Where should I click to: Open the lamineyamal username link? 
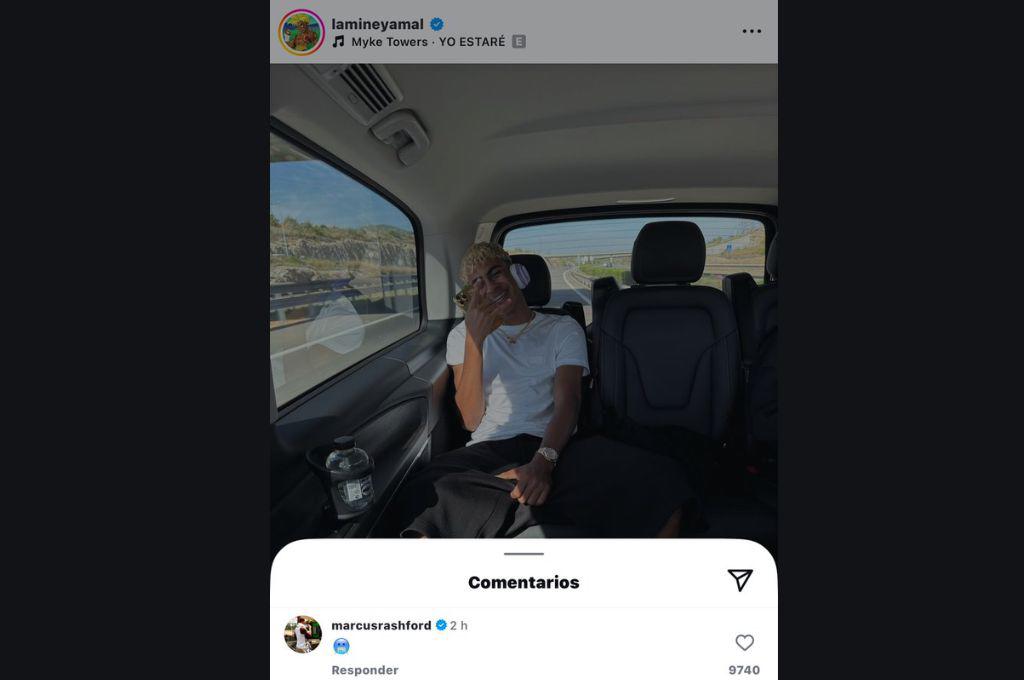(x=377, y=24)
